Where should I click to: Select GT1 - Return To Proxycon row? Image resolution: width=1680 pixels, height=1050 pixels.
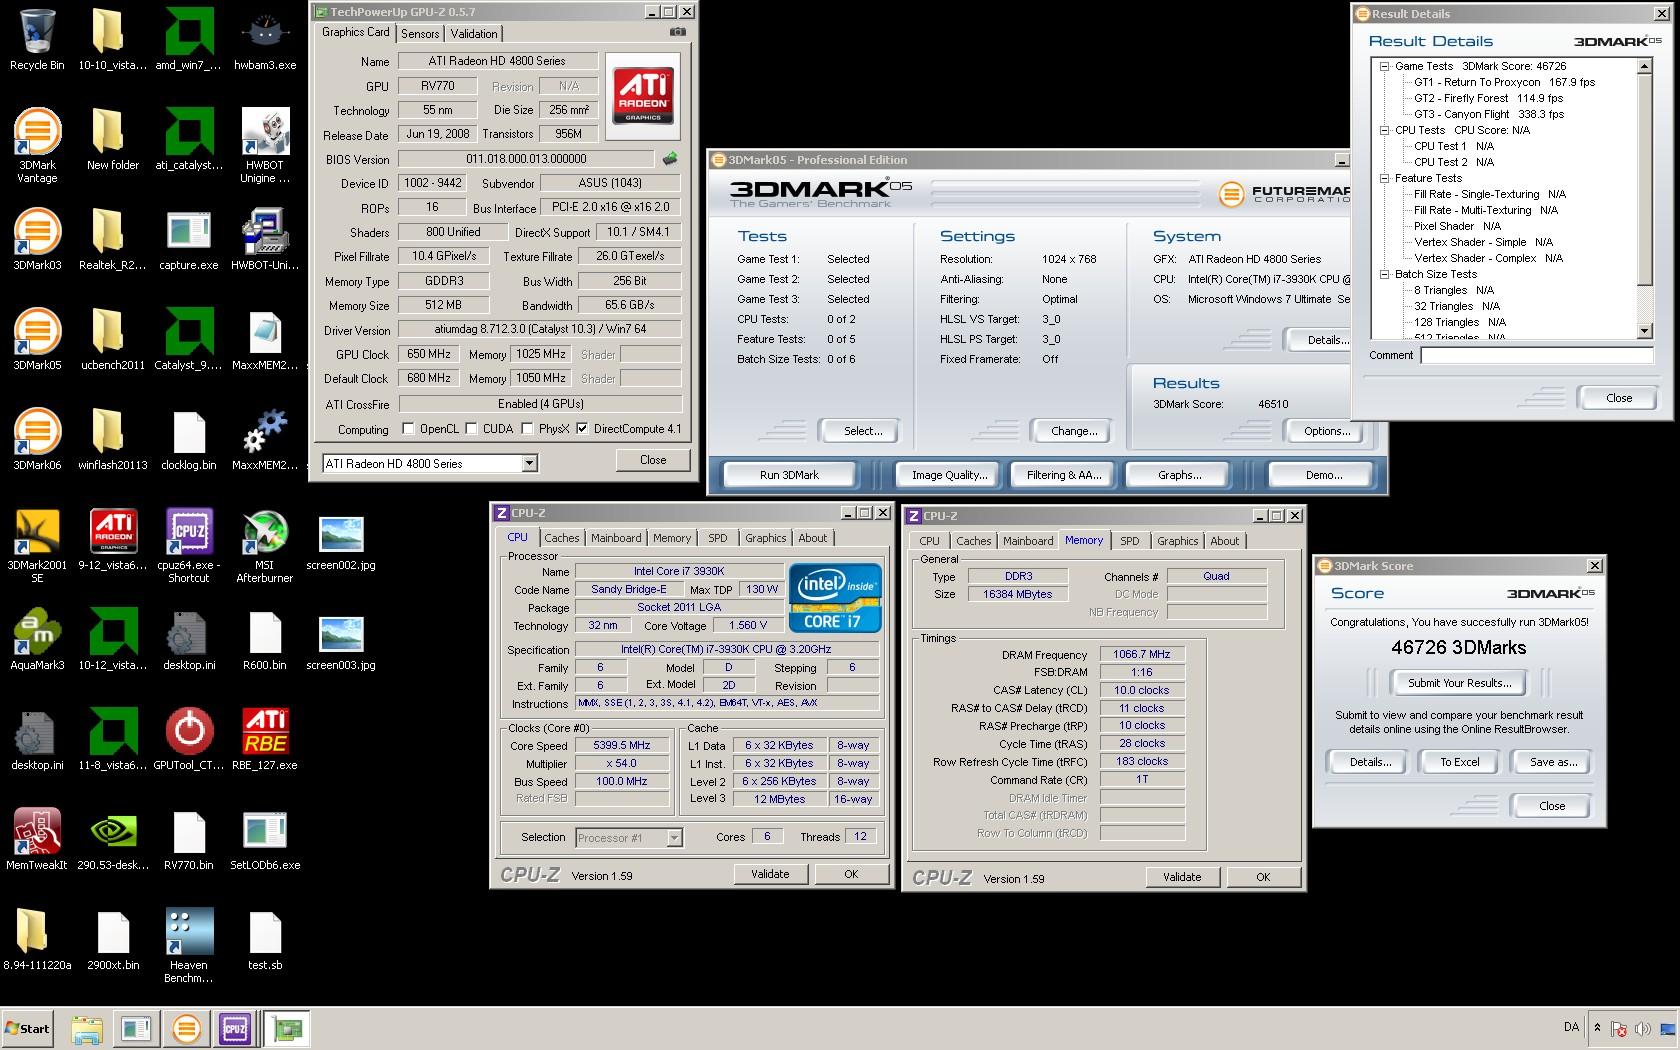[x=1504, y=82]
